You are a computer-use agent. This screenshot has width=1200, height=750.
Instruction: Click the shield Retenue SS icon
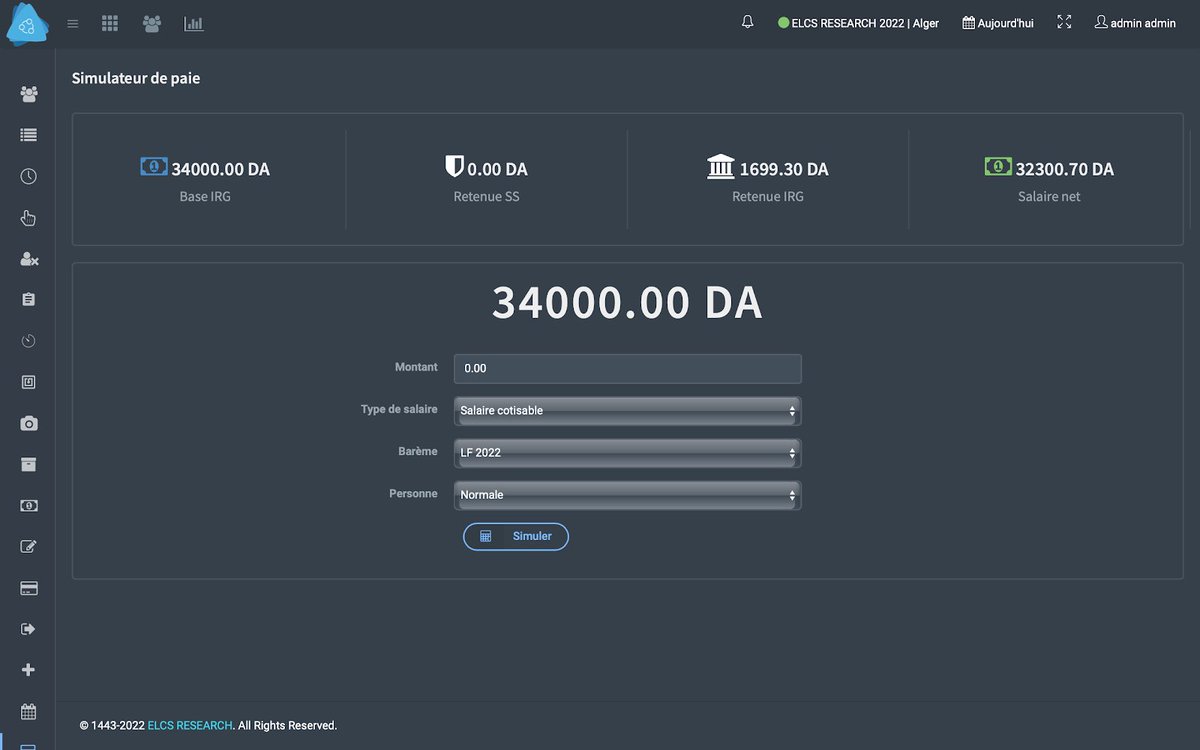tap(455, 166)
